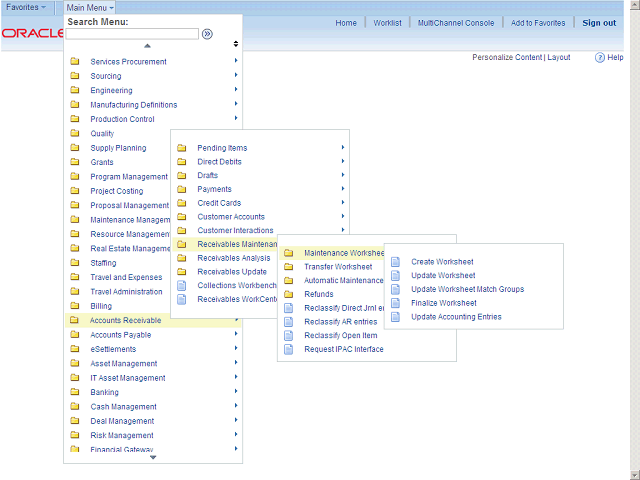640x480 pixels.
Task: Open the Travel and Expenses menu
Action: coord(126,277)
